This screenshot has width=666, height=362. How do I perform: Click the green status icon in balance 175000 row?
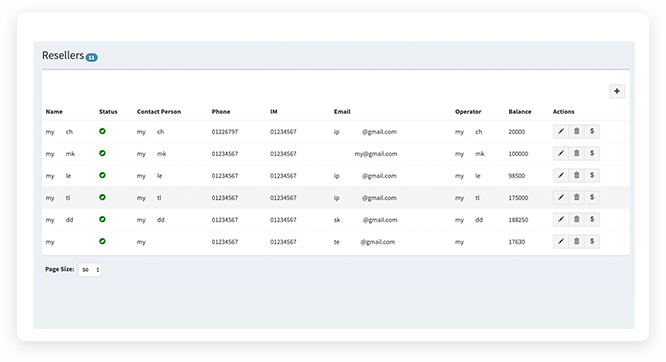pyautogui.click(x=102, y=197)
